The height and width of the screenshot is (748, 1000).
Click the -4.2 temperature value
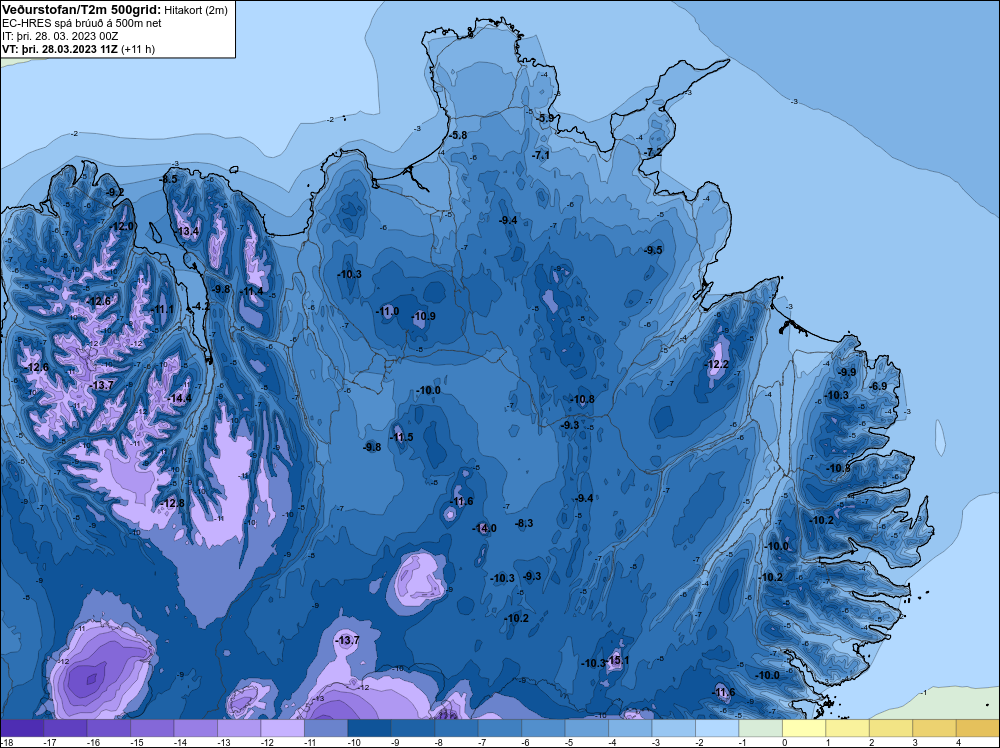pos(200,307)
